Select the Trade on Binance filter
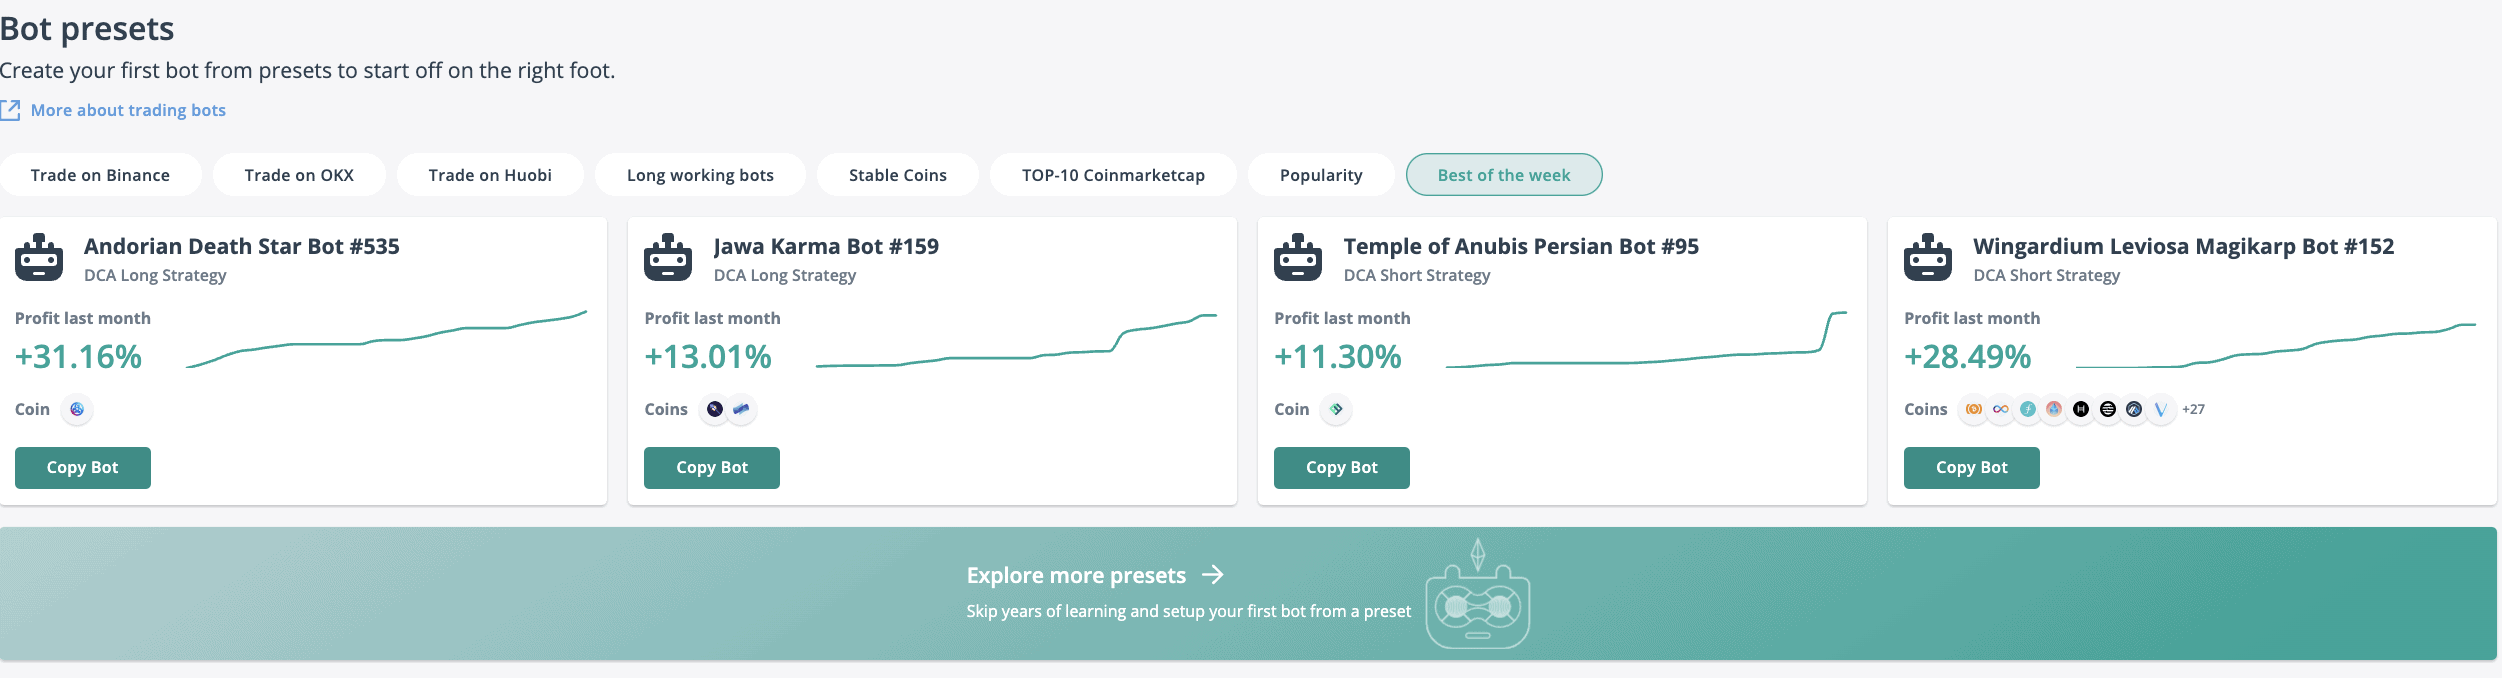2502x678 pixels. [100, 175]
